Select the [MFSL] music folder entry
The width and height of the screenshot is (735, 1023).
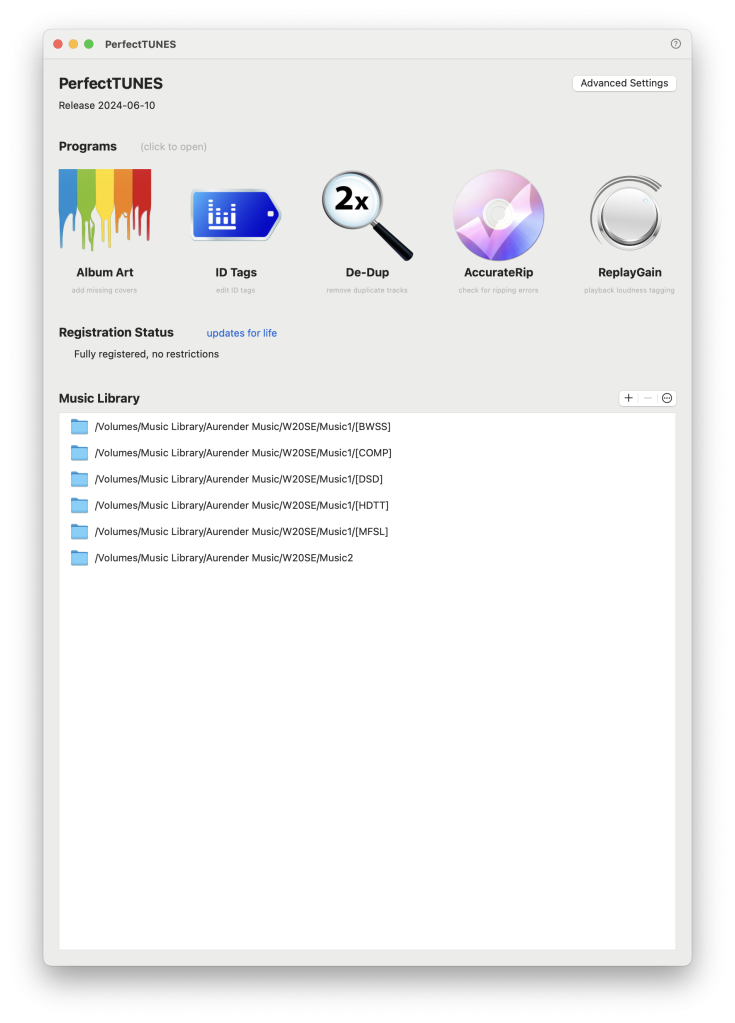241,531
